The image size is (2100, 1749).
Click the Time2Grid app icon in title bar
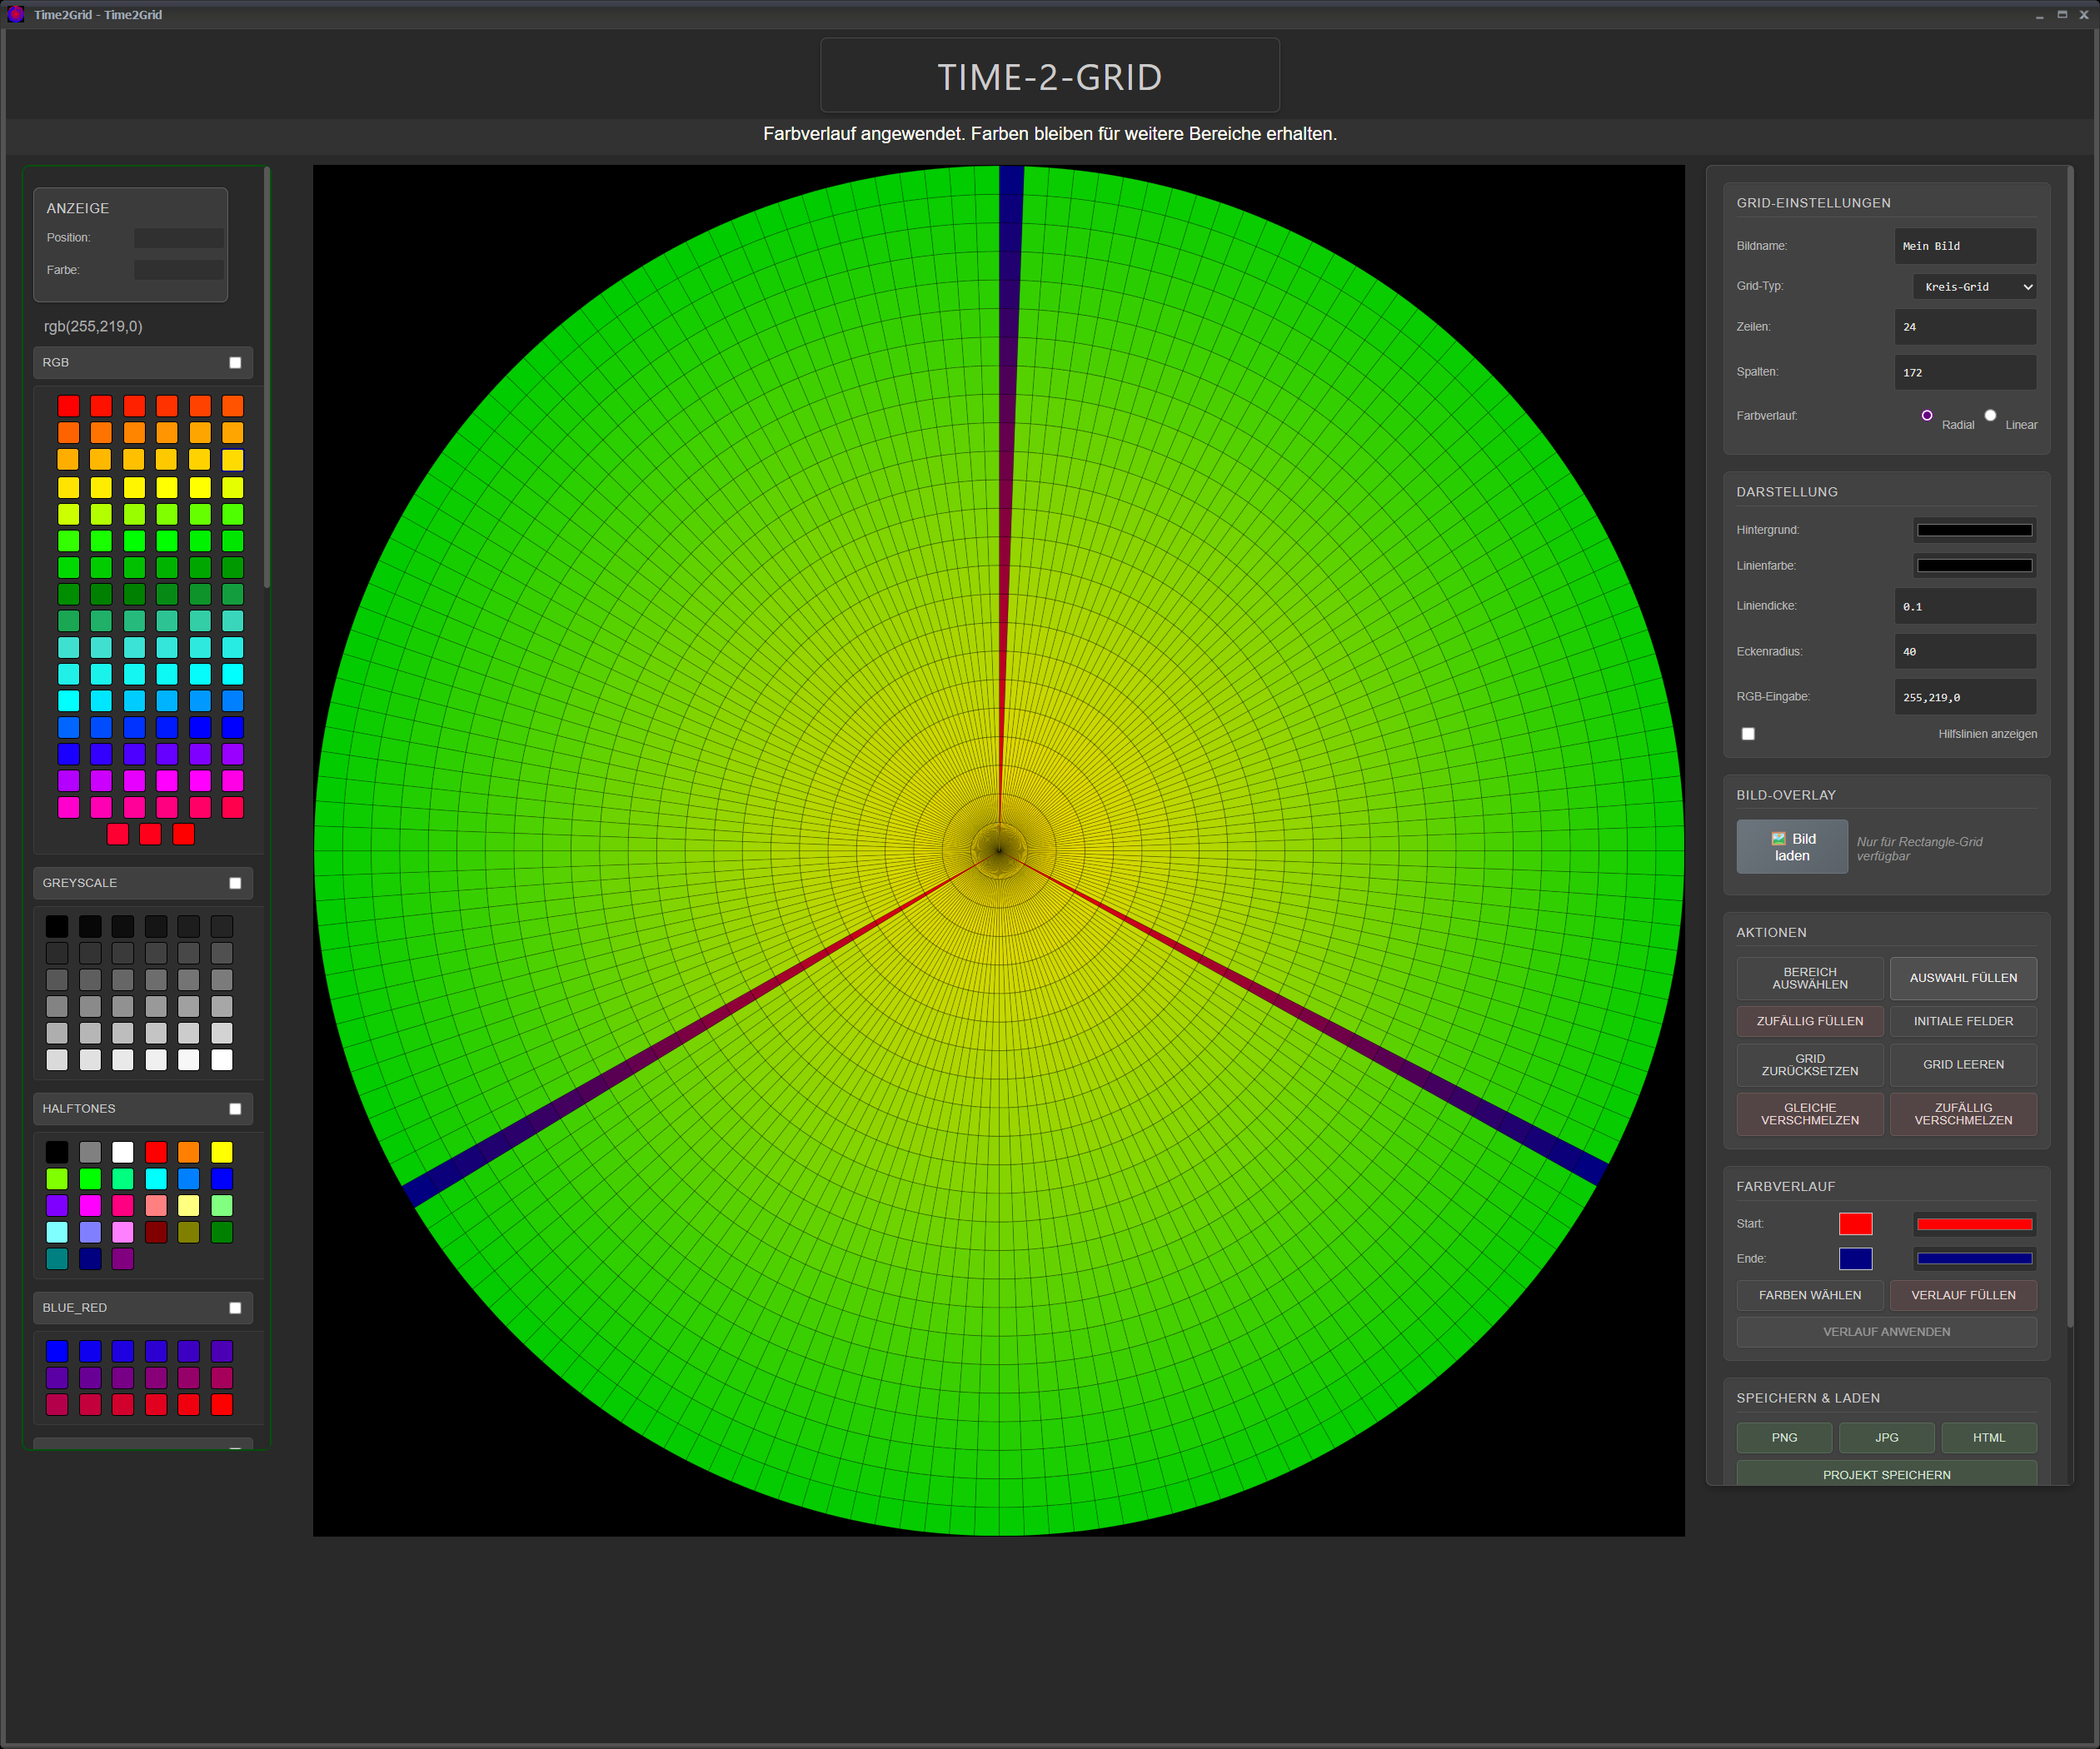15,14
